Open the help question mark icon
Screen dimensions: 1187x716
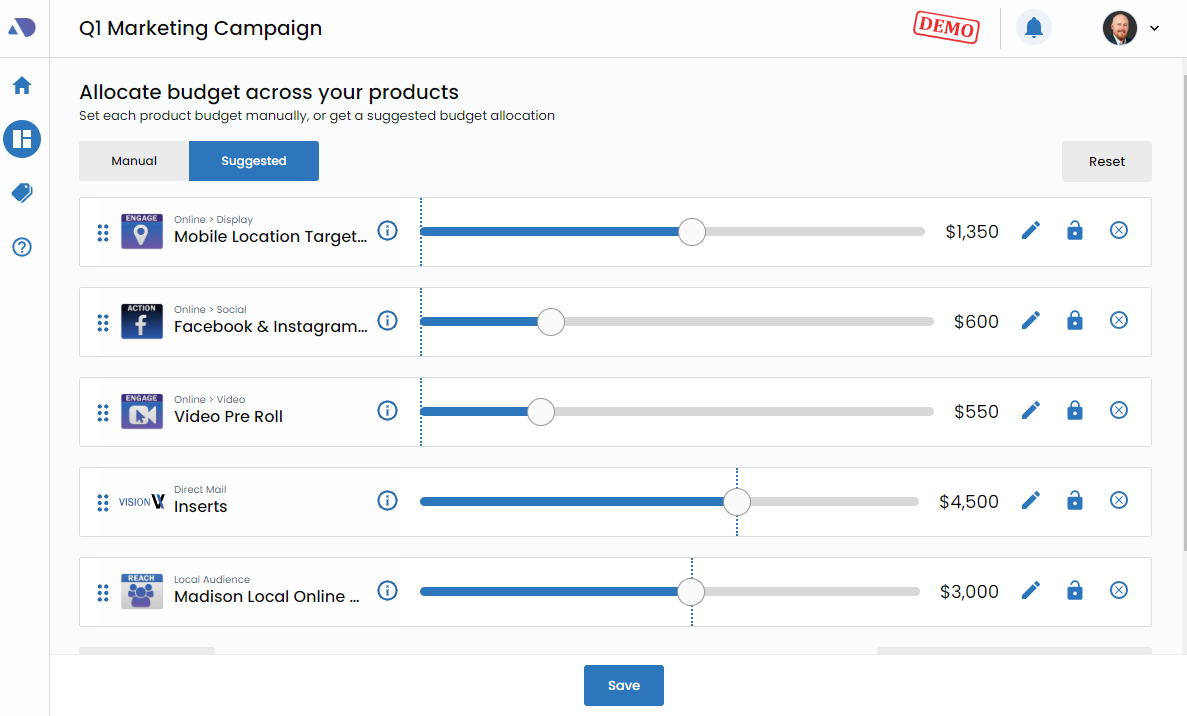22,247
